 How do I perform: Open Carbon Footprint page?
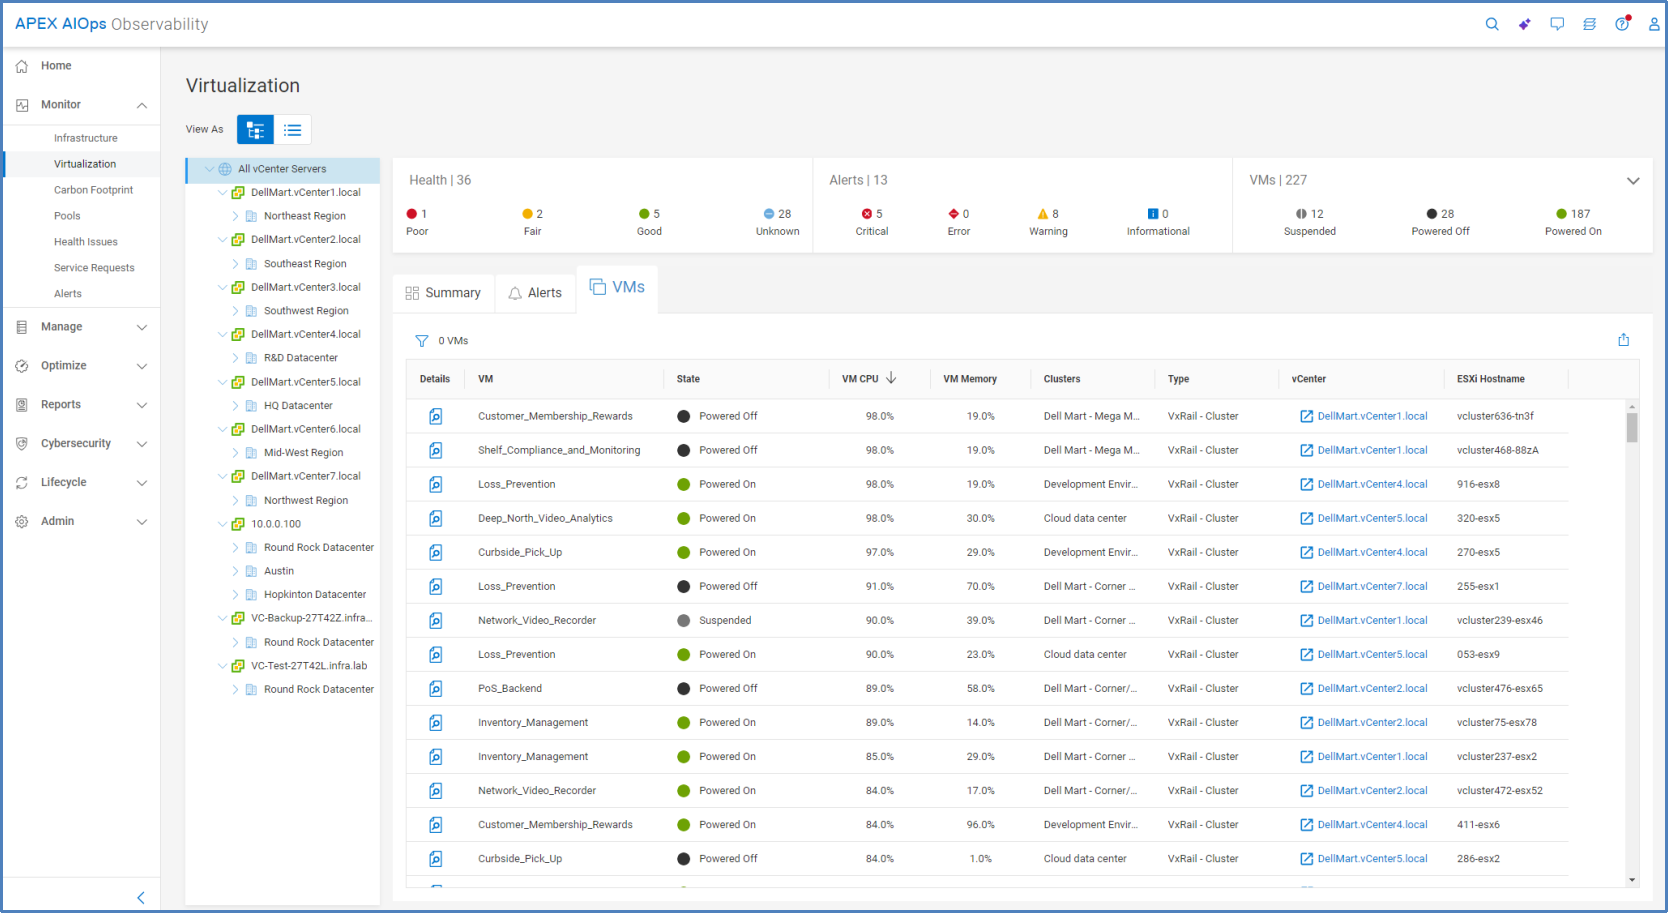pos(93,190)
